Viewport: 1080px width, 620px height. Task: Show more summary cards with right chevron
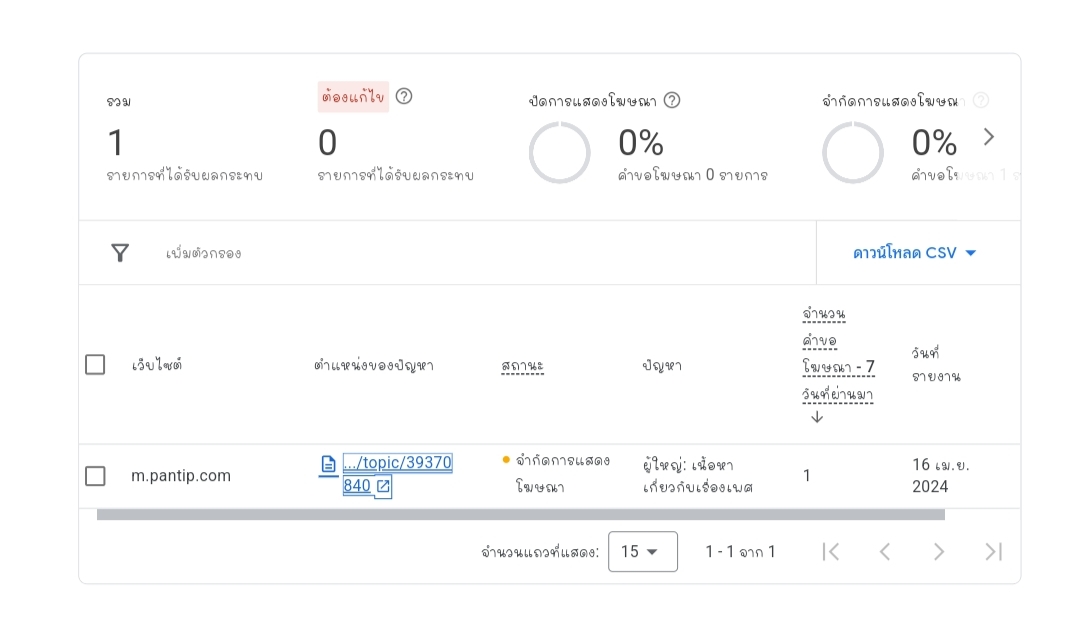[989, 137]
